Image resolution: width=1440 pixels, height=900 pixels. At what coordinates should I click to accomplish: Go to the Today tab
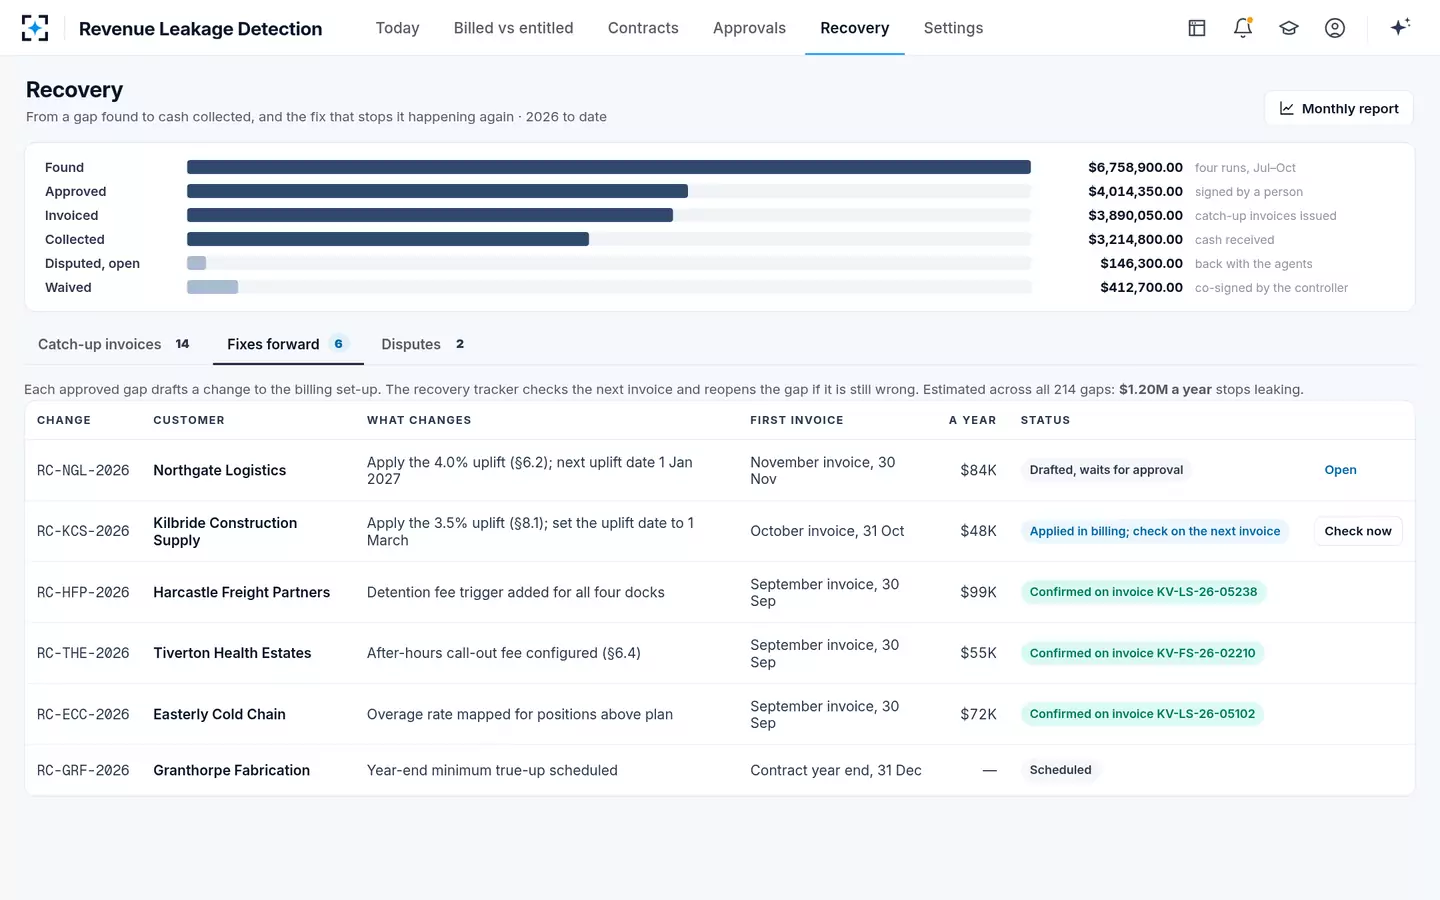[x=397, y=28]
